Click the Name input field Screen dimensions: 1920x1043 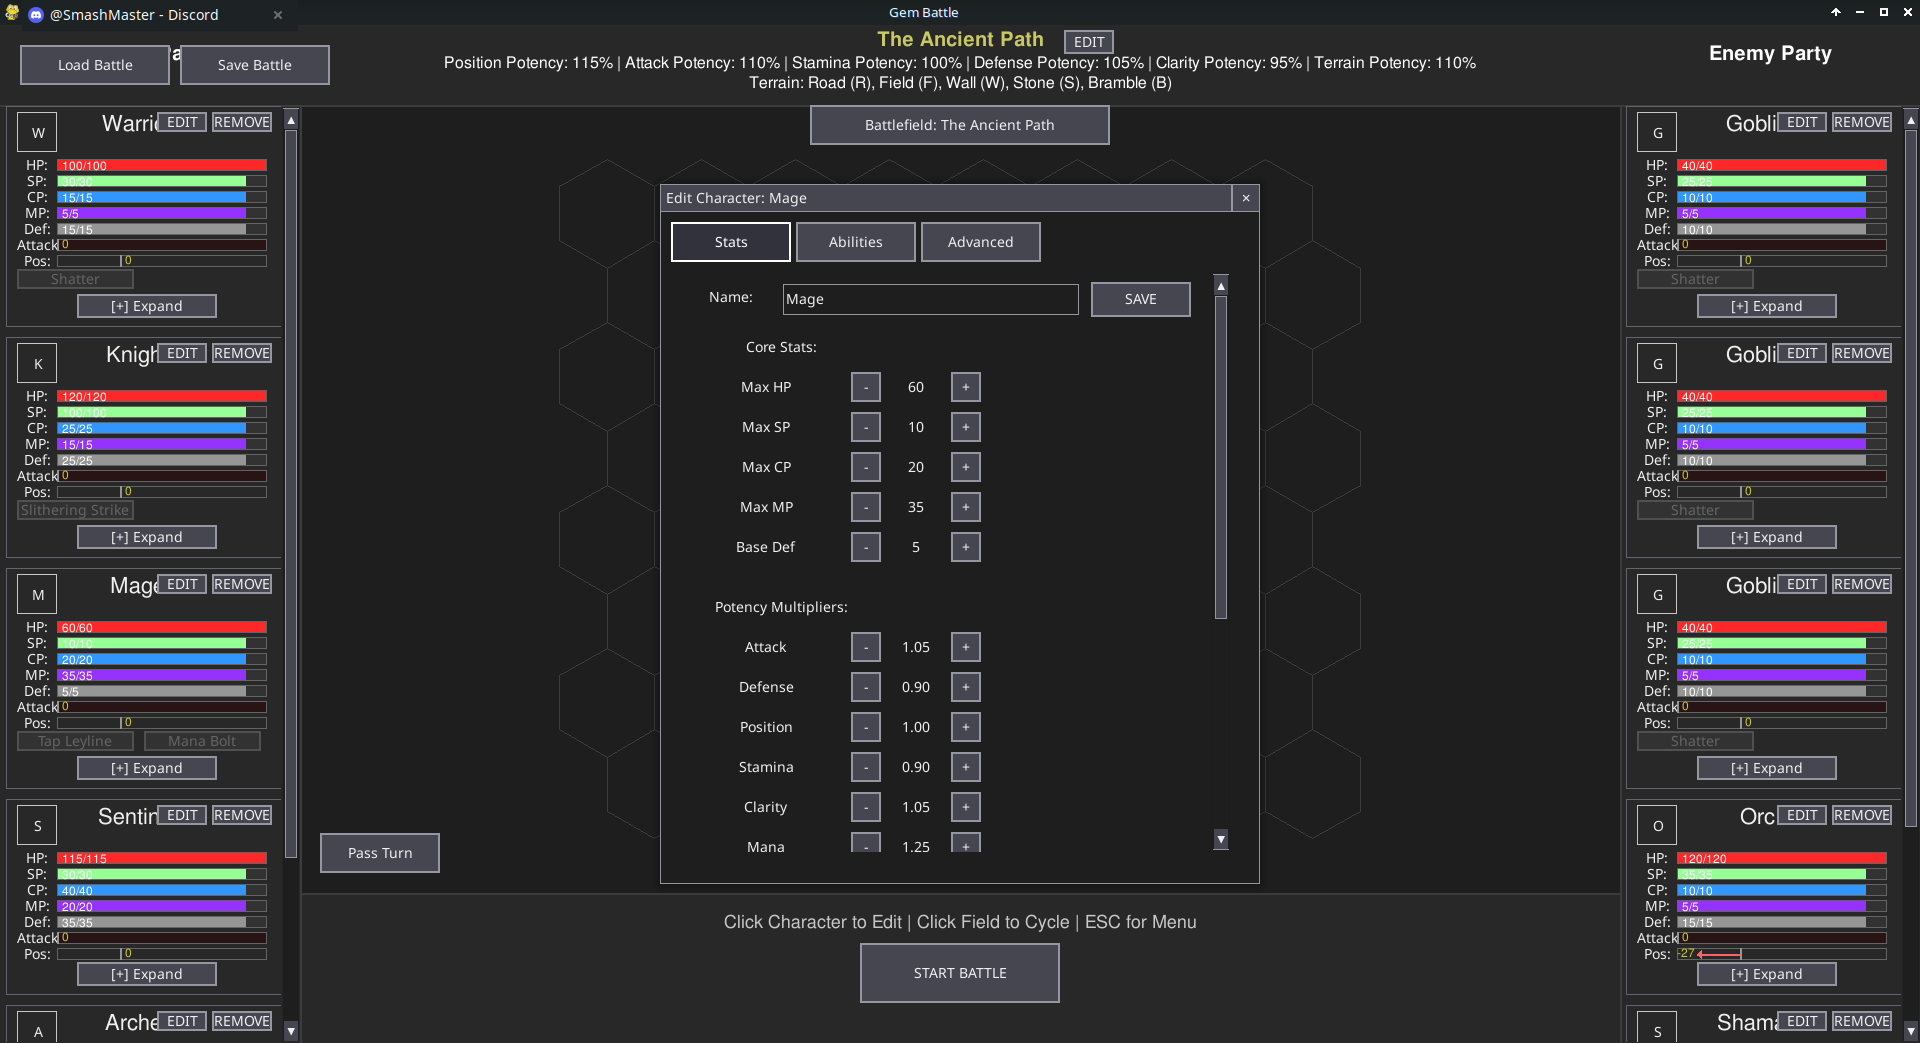[930, 298]
